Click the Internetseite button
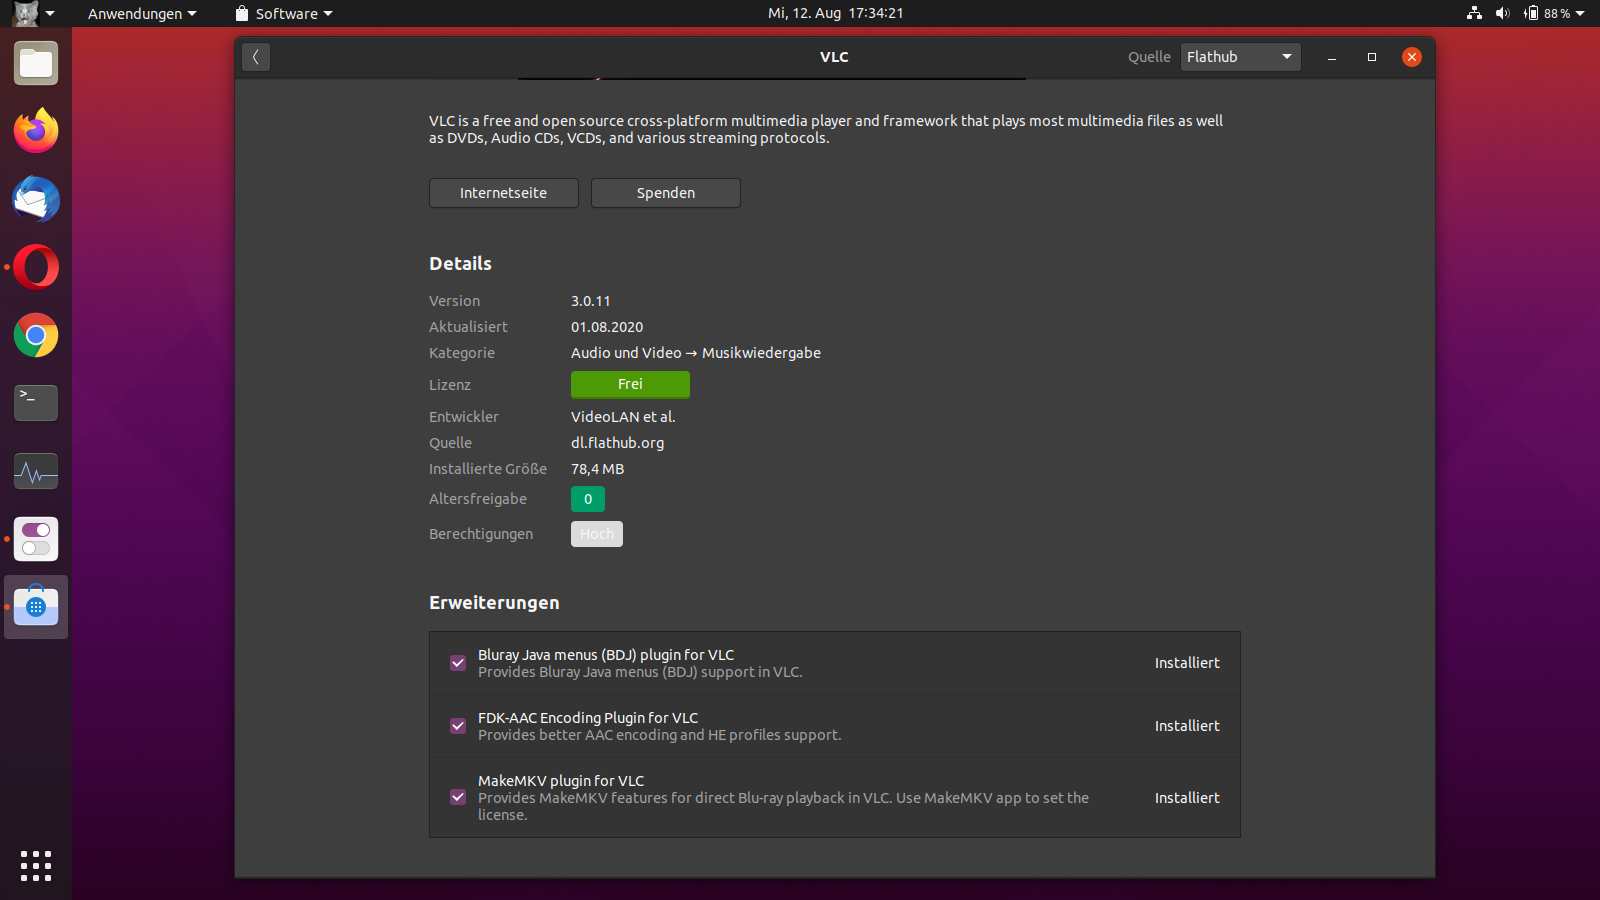This screenshot has height=900, width=1600. tap(504, 193)
